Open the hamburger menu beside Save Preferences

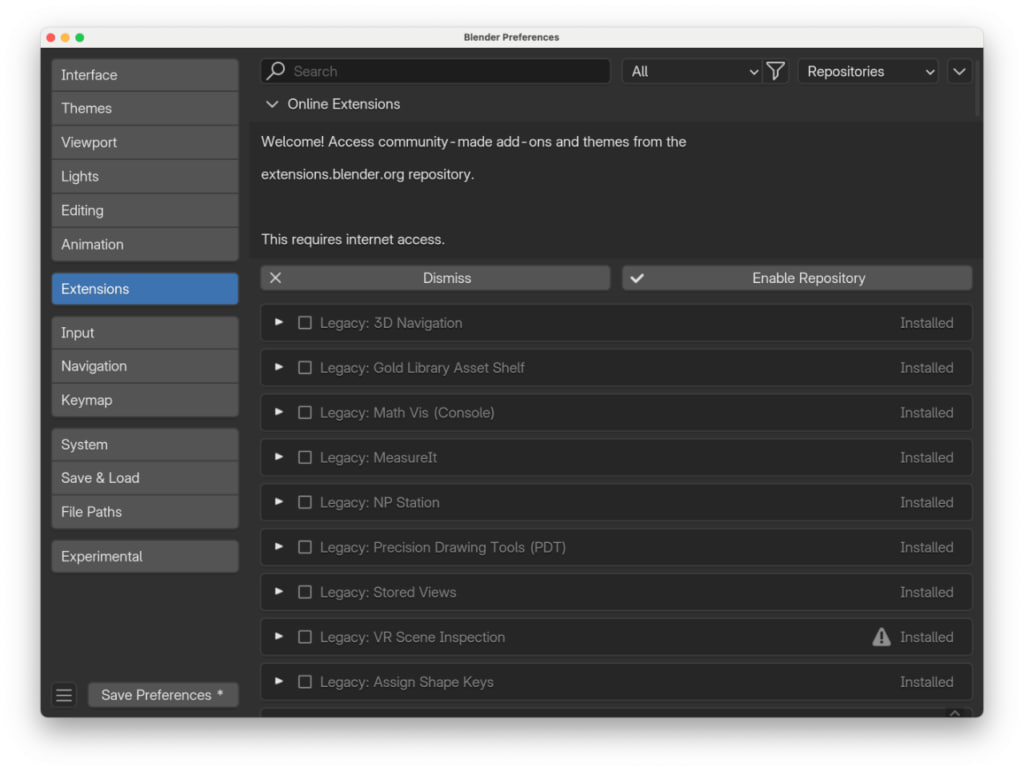(64, 695)
